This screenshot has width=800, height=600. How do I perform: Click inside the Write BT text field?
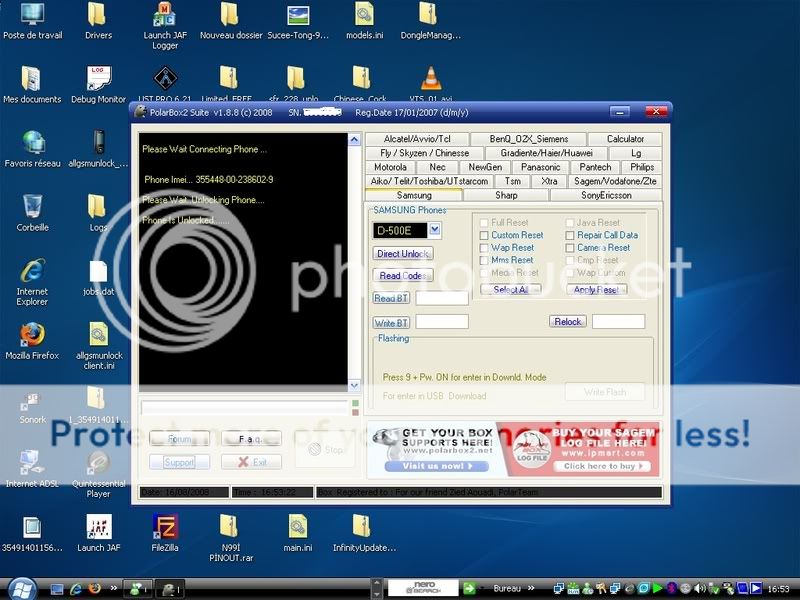[x=442, y=321]
